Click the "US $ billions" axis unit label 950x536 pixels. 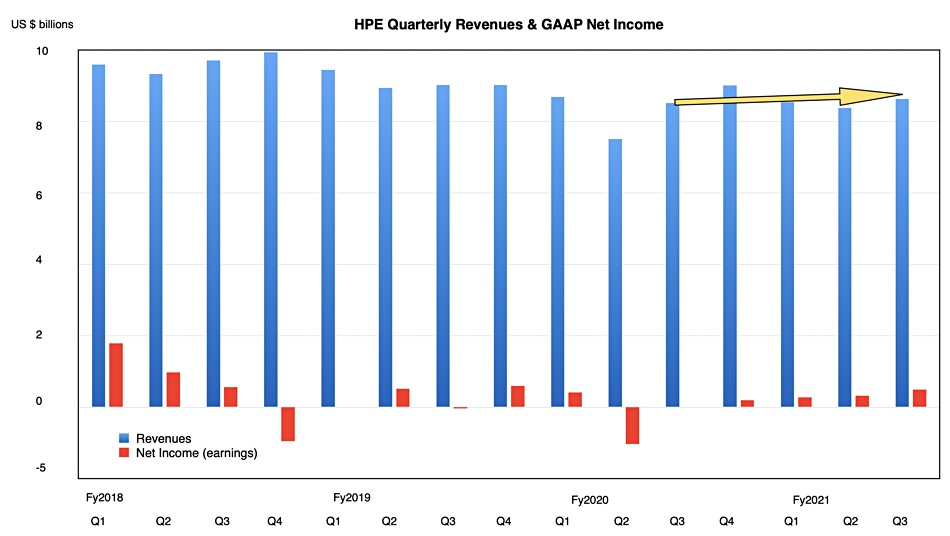(42, 24)
